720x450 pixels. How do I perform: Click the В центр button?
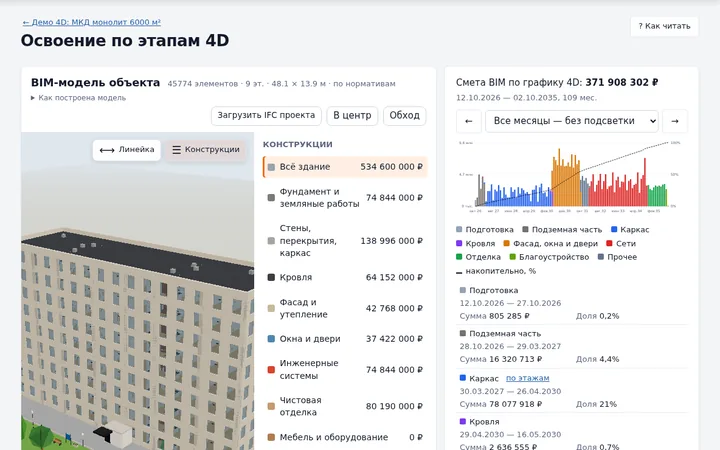click(x=352, y=115)
